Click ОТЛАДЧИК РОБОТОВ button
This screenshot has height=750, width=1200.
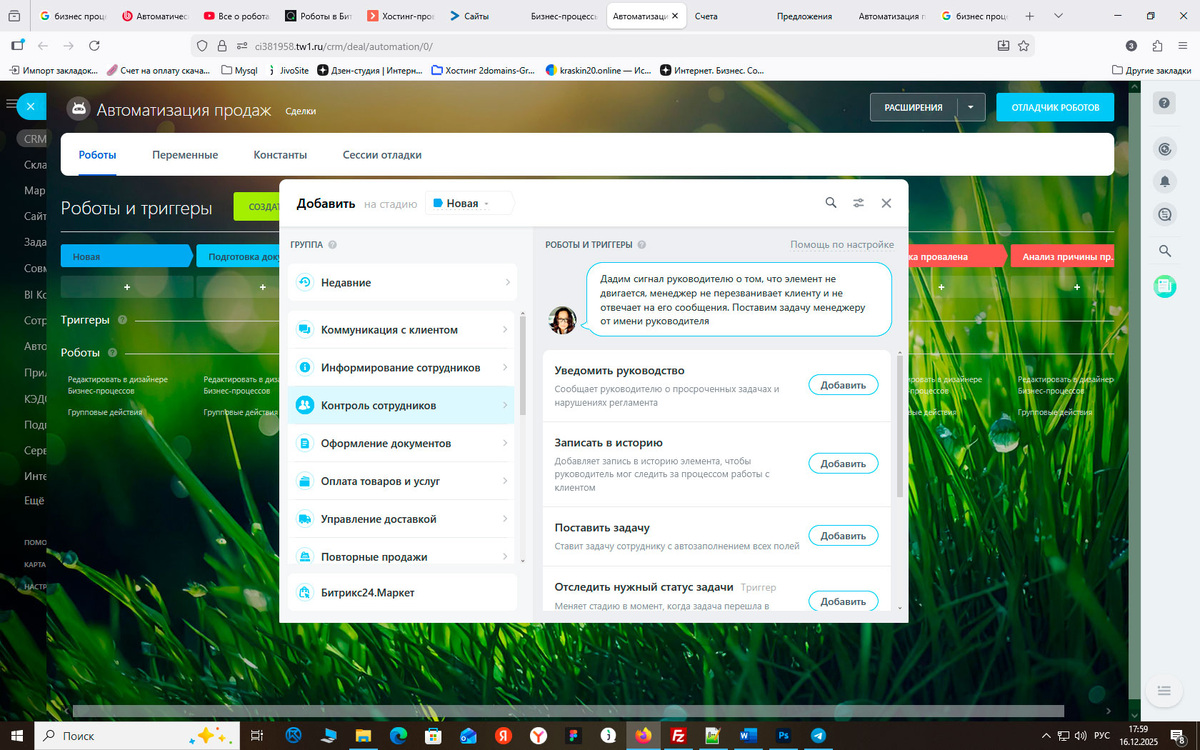[1055, 107]
